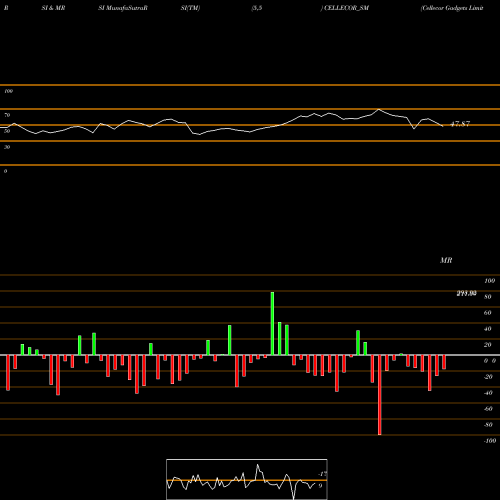Select the CELLECOR_SM ticker text
The image size is (500, 500).
coord(347,8)
